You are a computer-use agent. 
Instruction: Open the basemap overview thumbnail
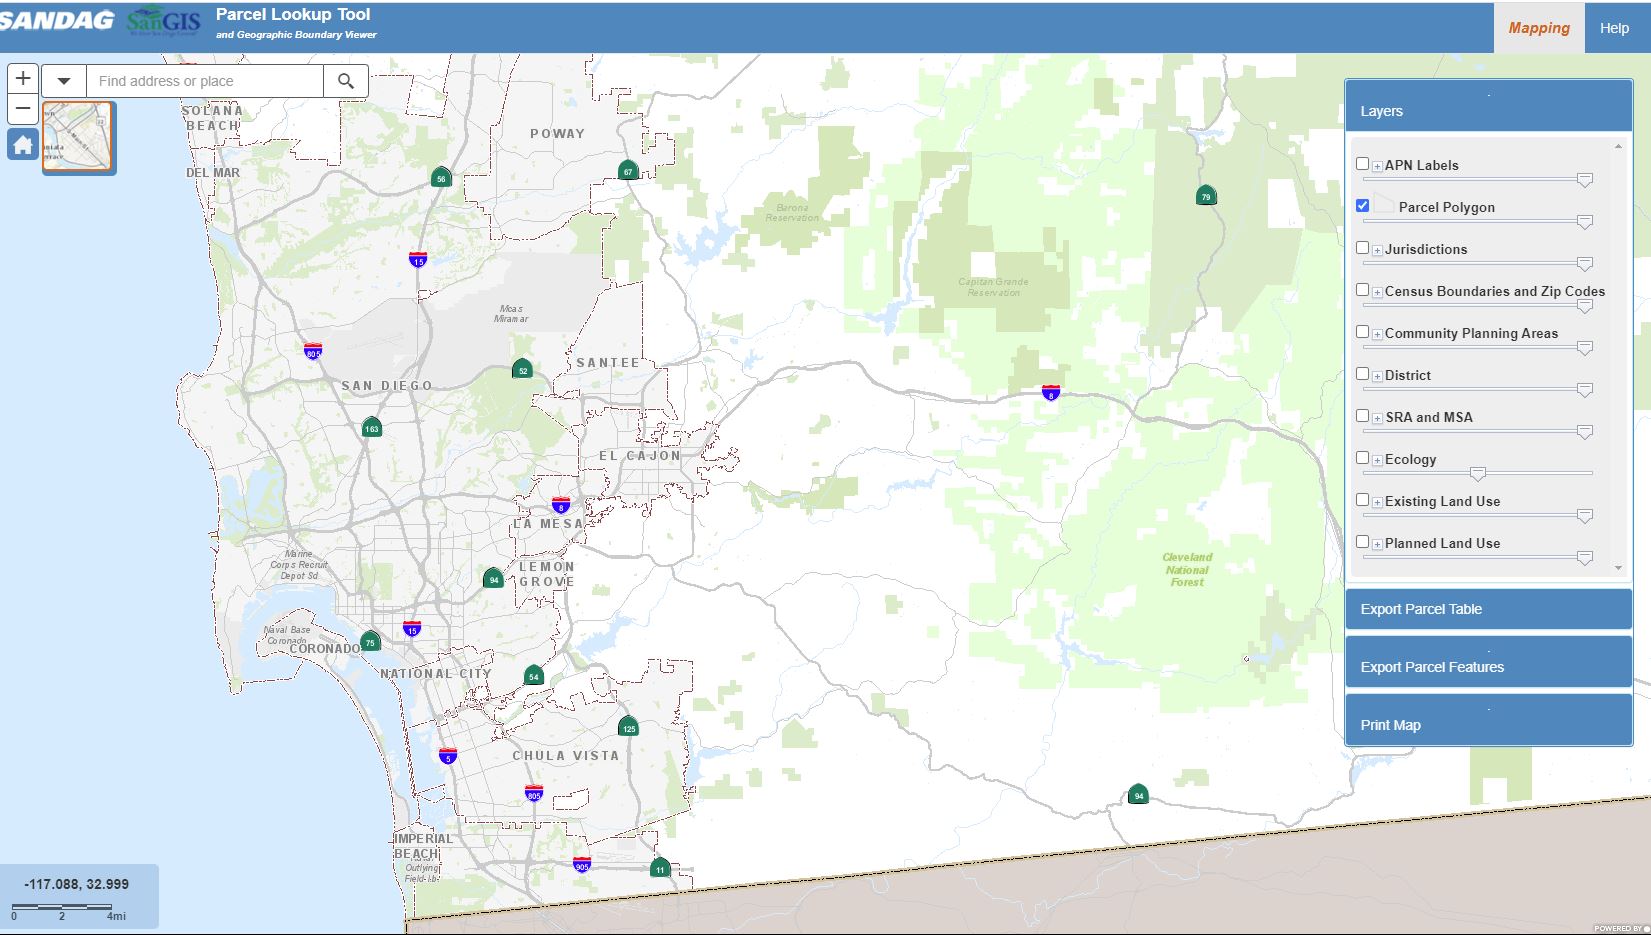tap(78, 138)
